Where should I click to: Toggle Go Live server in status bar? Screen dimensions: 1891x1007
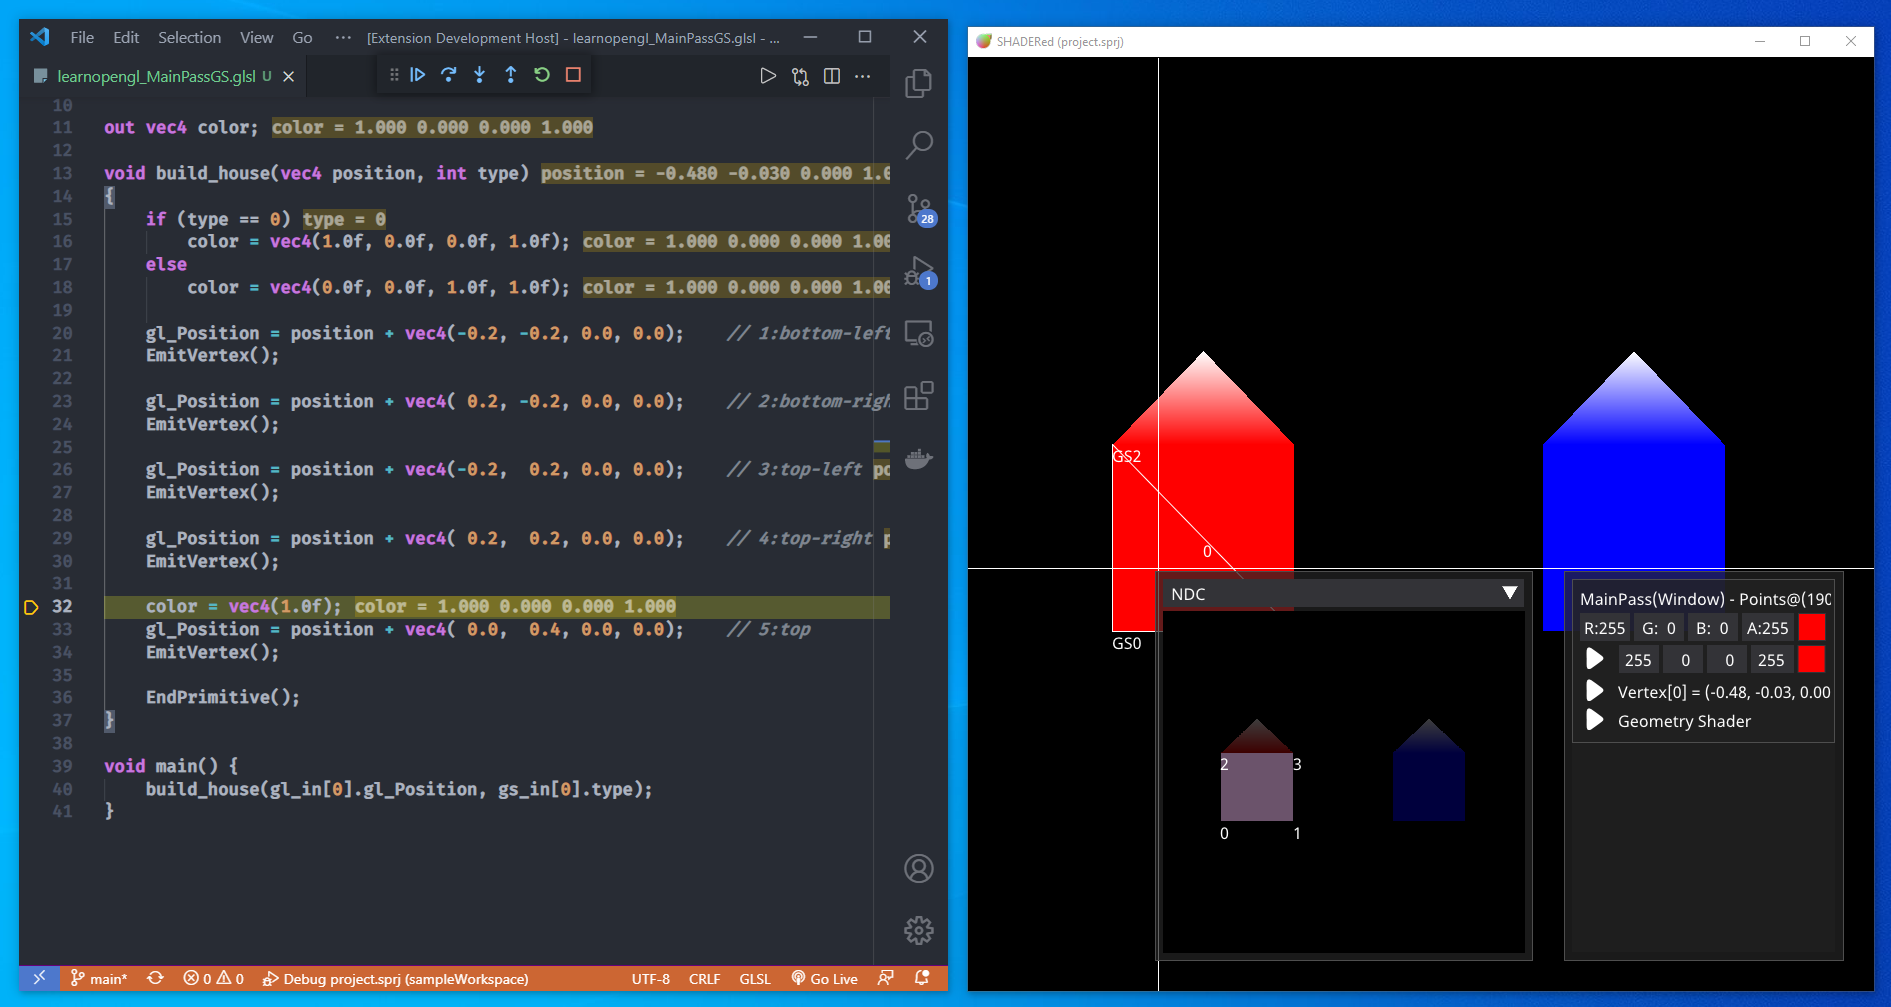tap(824, 978)
